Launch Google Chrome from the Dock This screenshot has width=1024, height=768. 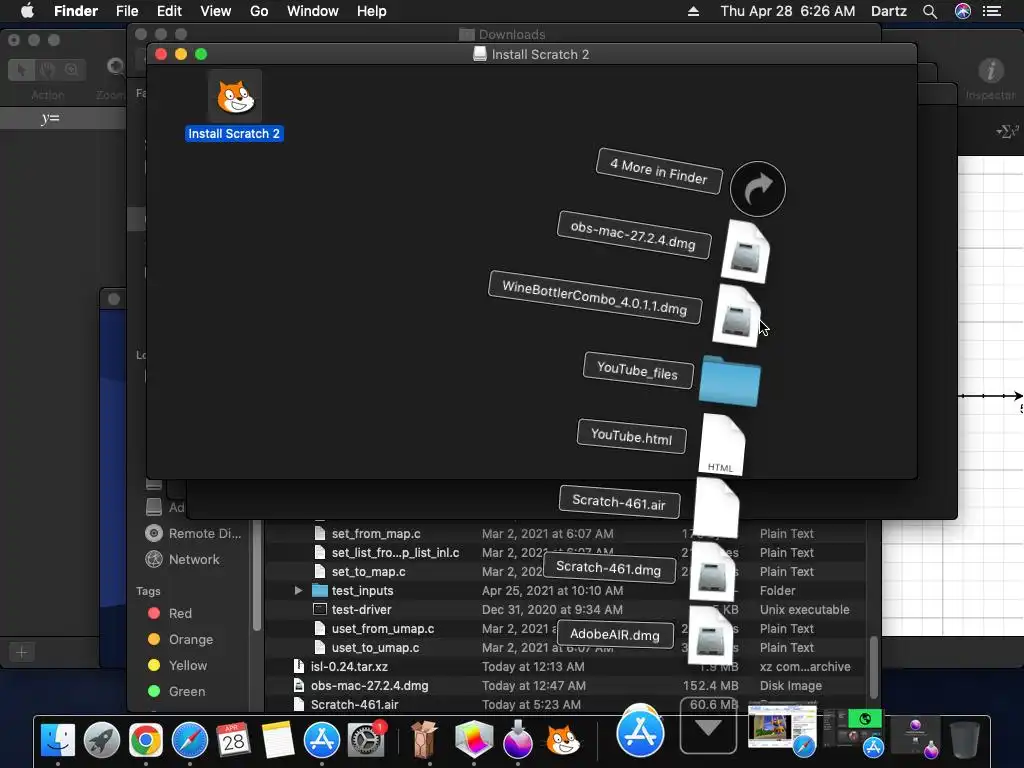click(x=146, y=741)
